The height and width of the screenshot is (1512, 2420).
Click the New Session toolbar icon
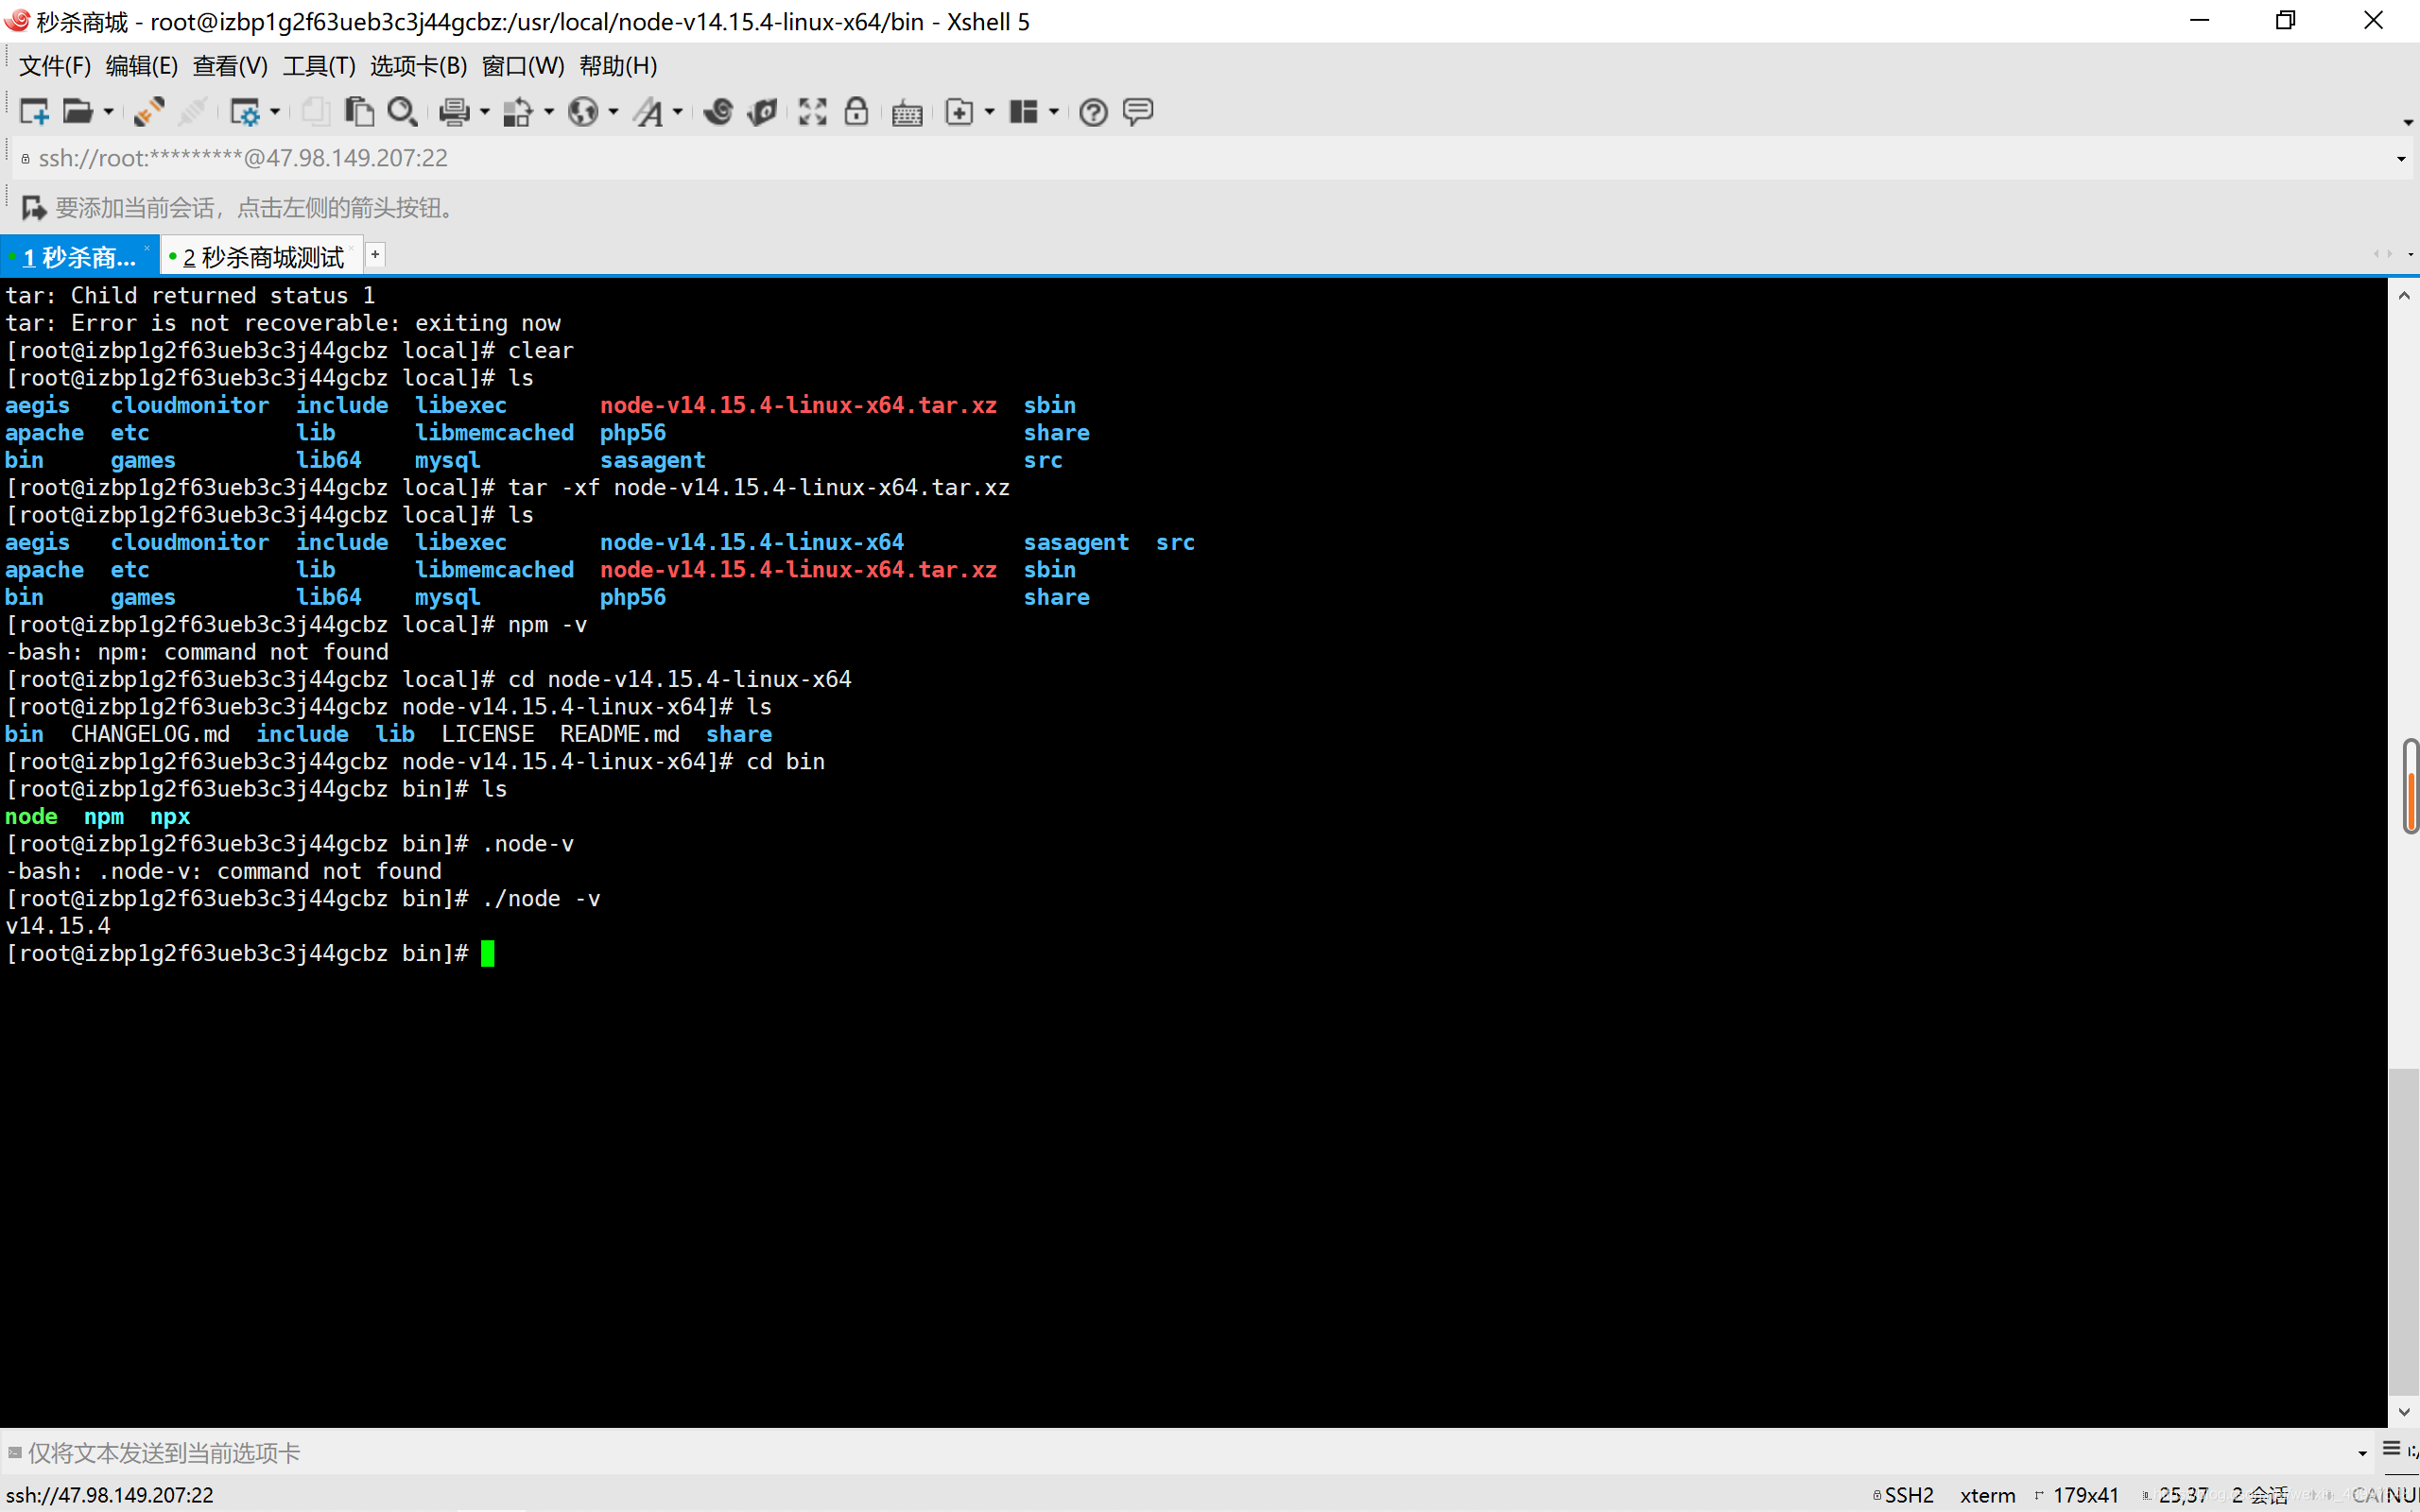[x=34, y=112]
